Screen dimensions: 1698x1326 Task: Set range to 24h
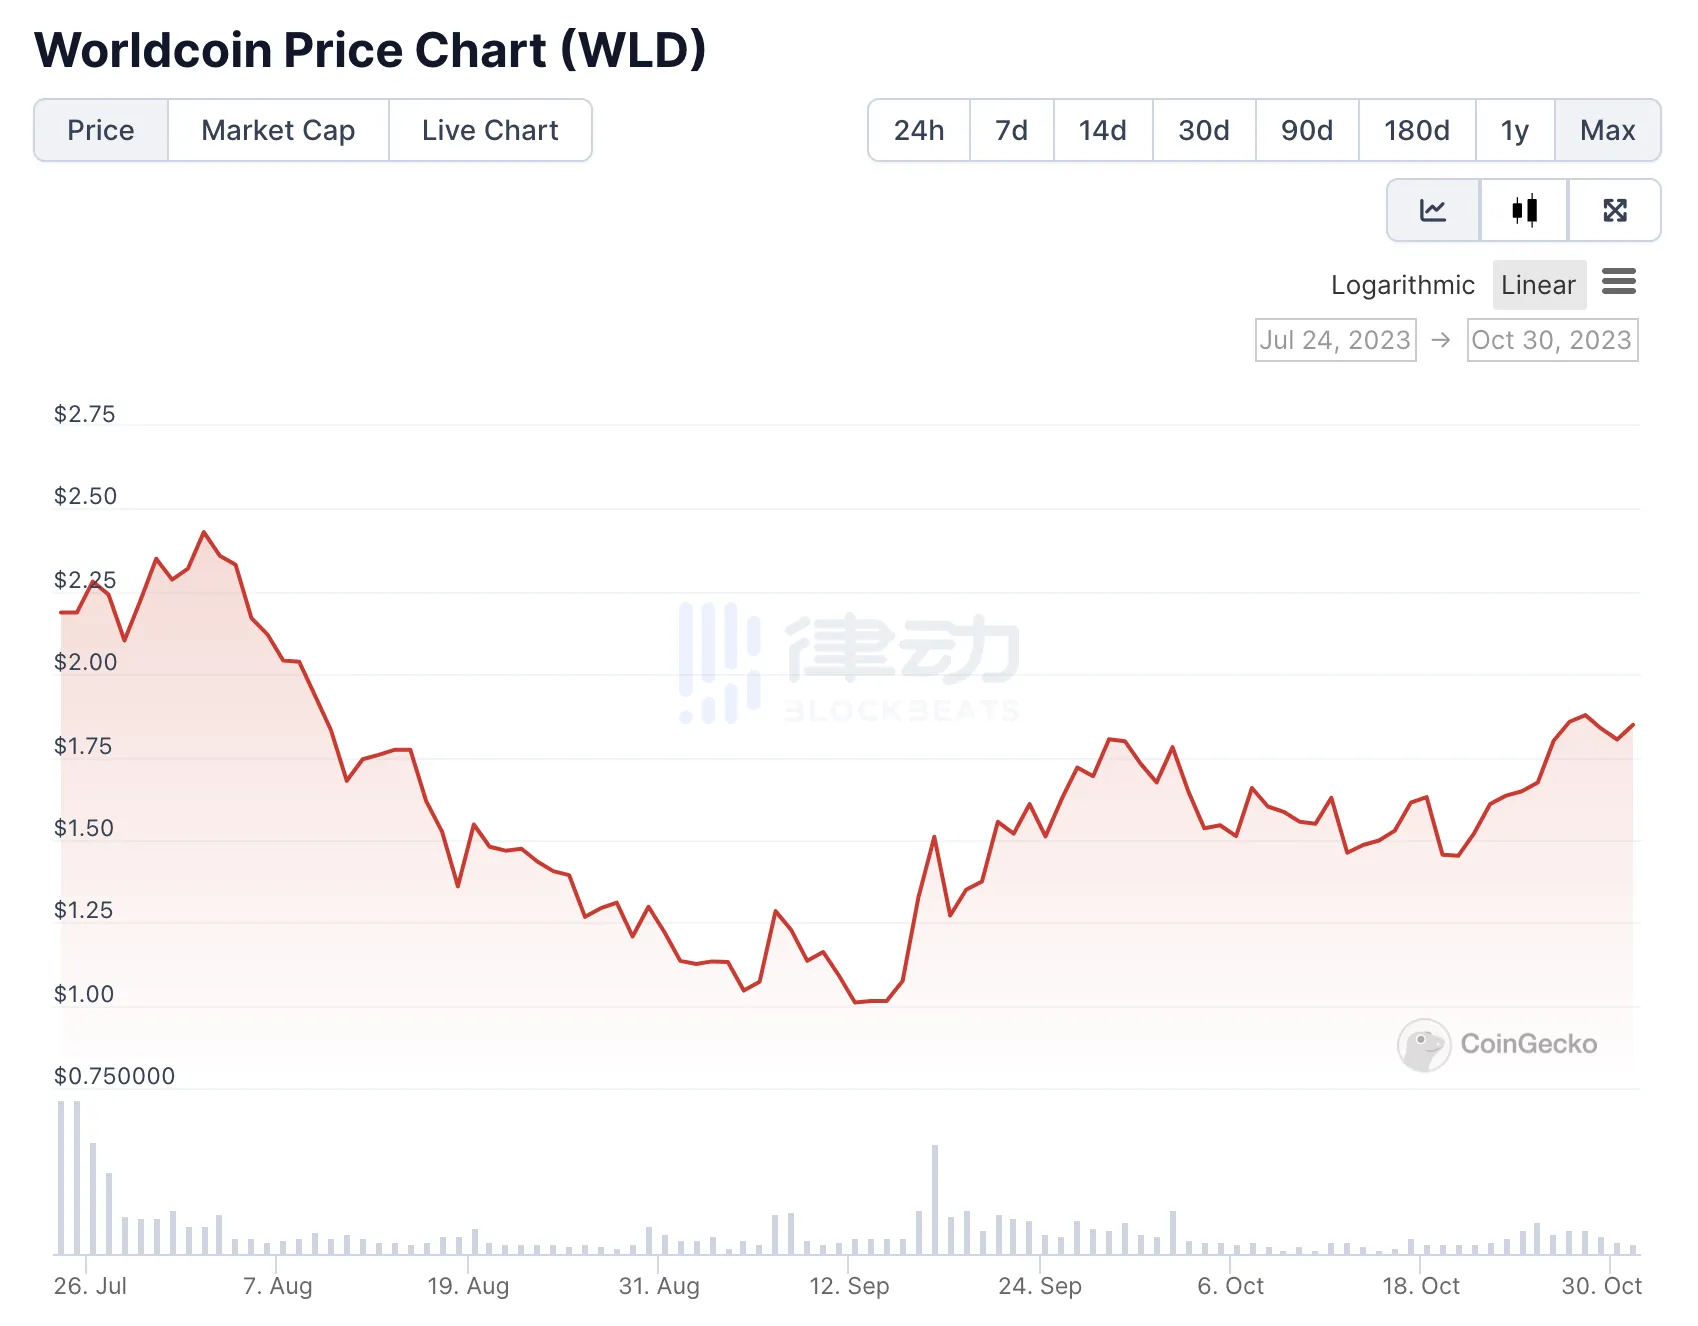(918, 130)
